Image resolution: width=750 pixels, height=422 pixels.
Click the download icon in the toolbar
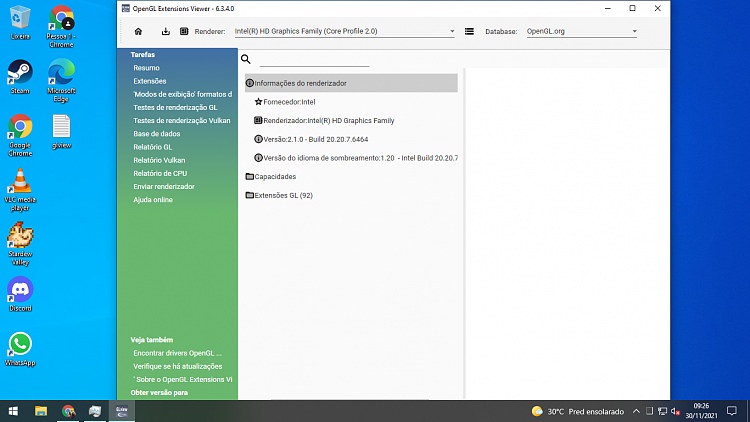tap(165, 32)
